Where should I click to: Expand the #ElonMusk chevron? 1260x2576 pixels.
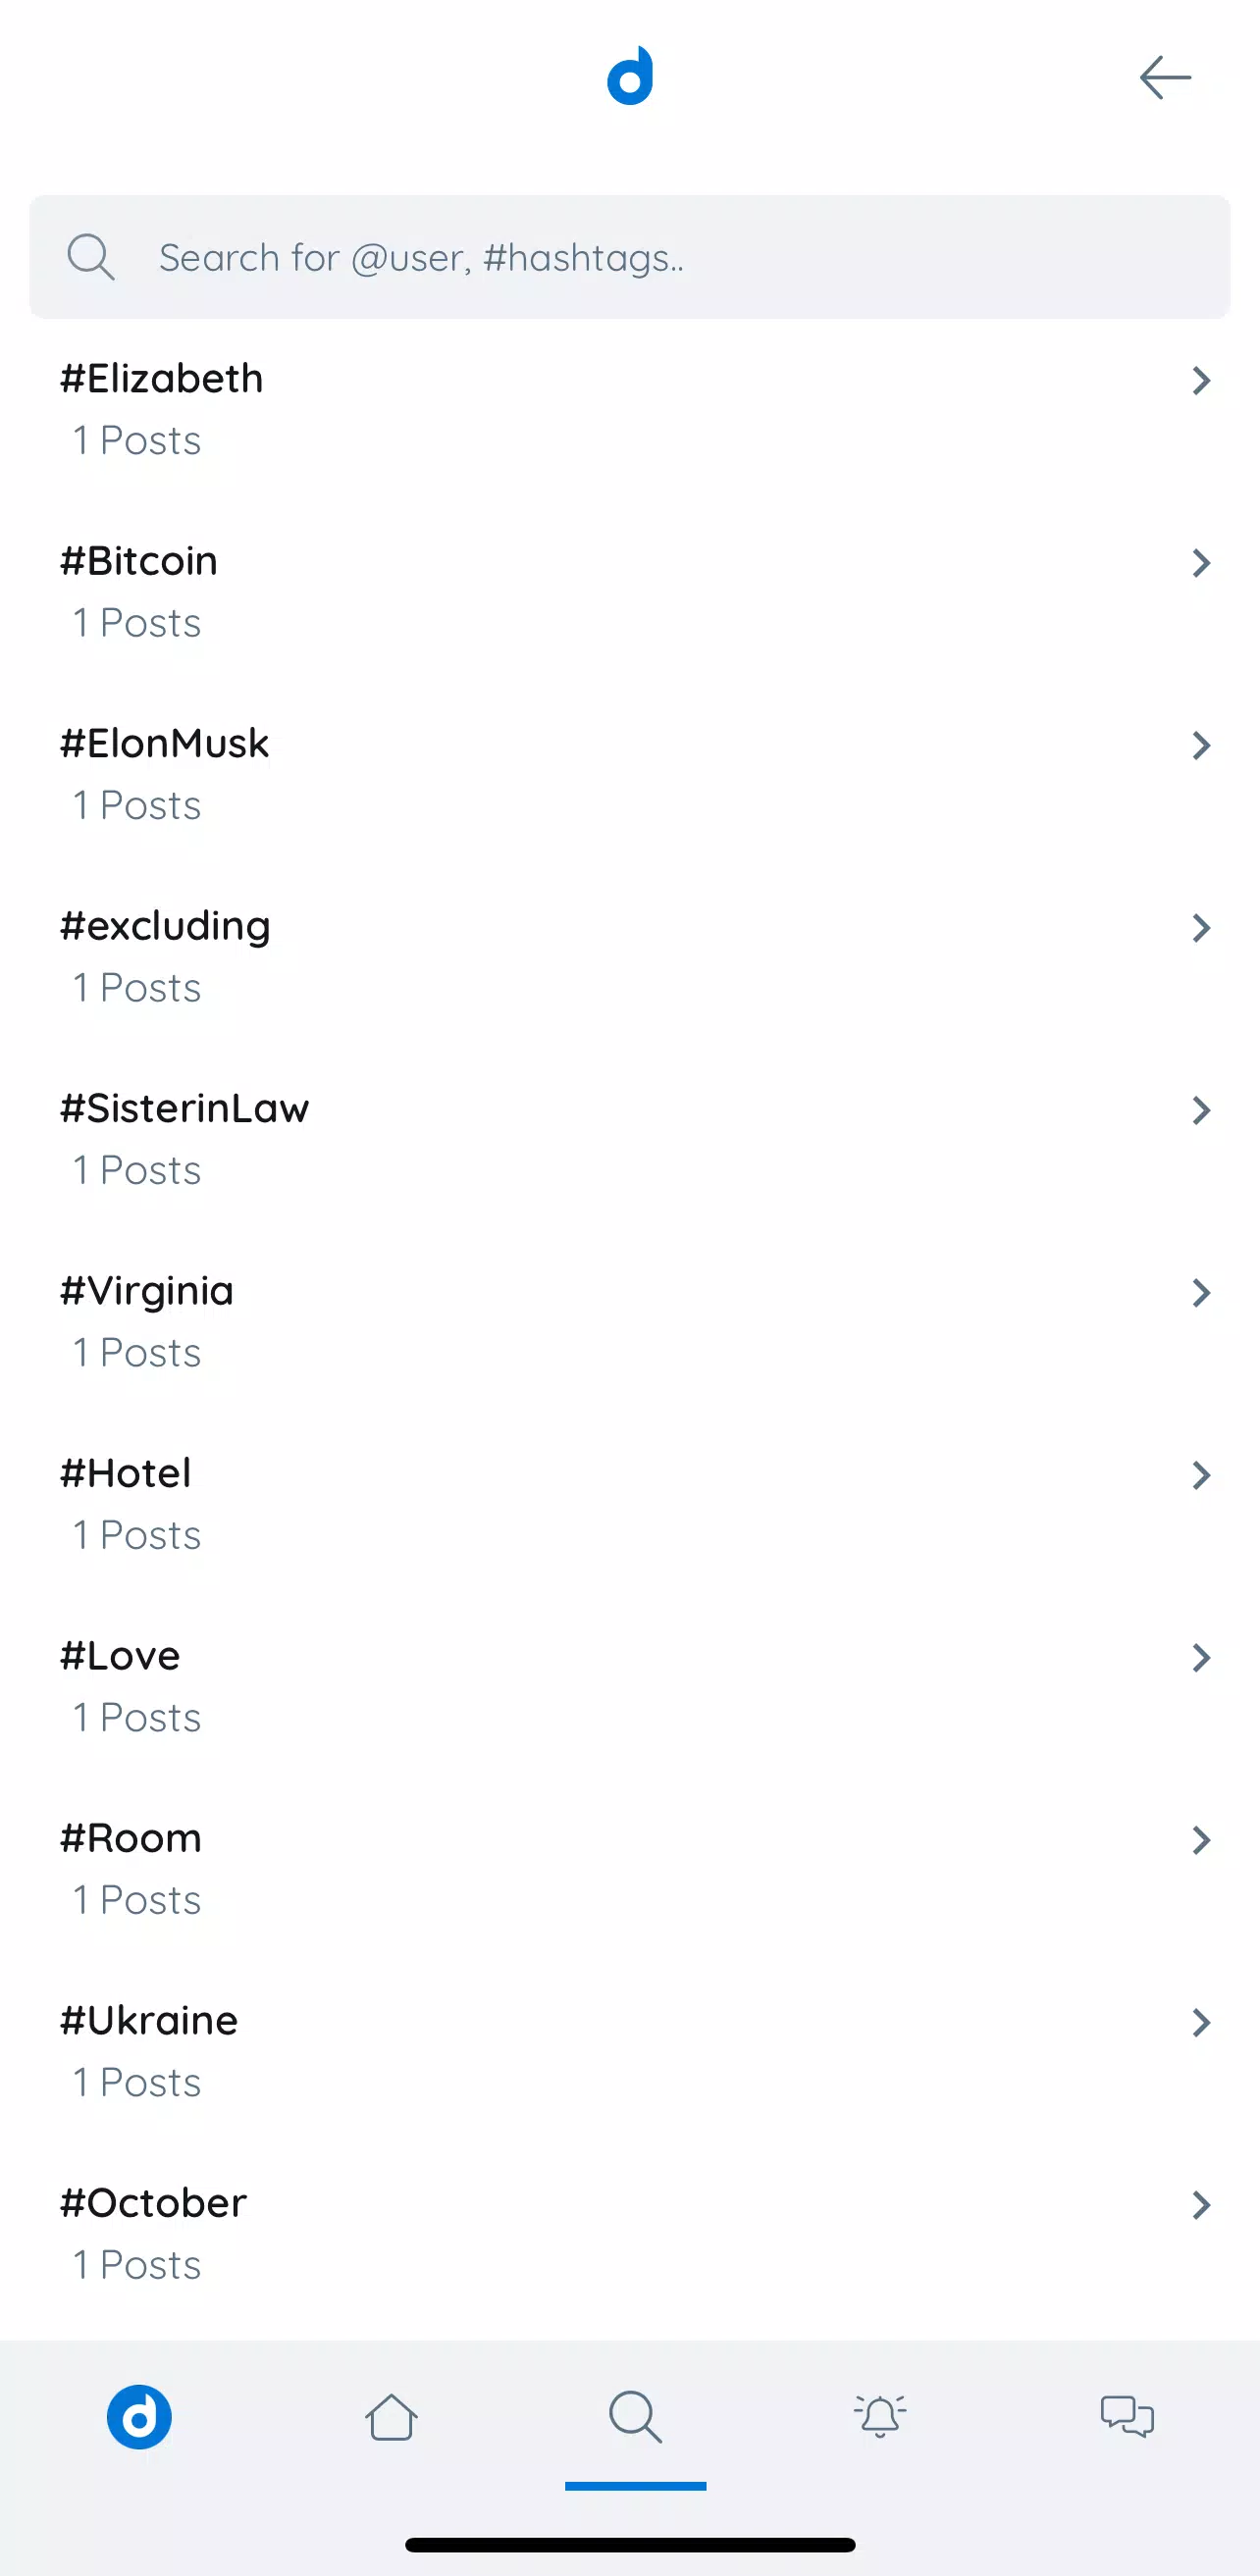tap(1201, 745)
